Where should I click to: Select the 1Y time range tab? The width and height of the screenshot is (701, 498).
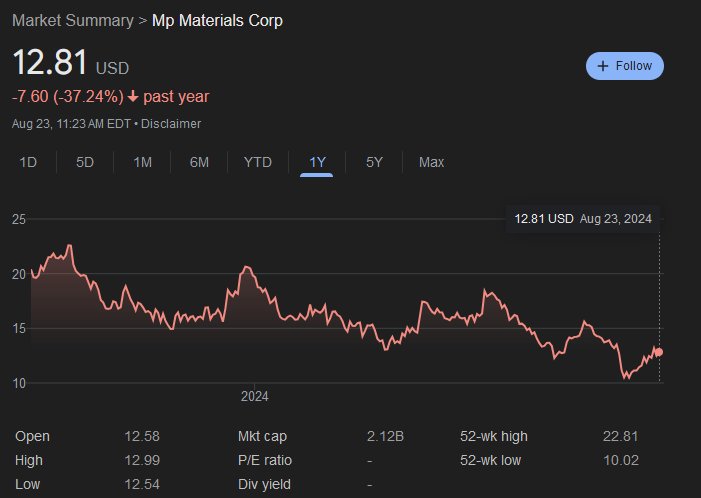(317, 162)
